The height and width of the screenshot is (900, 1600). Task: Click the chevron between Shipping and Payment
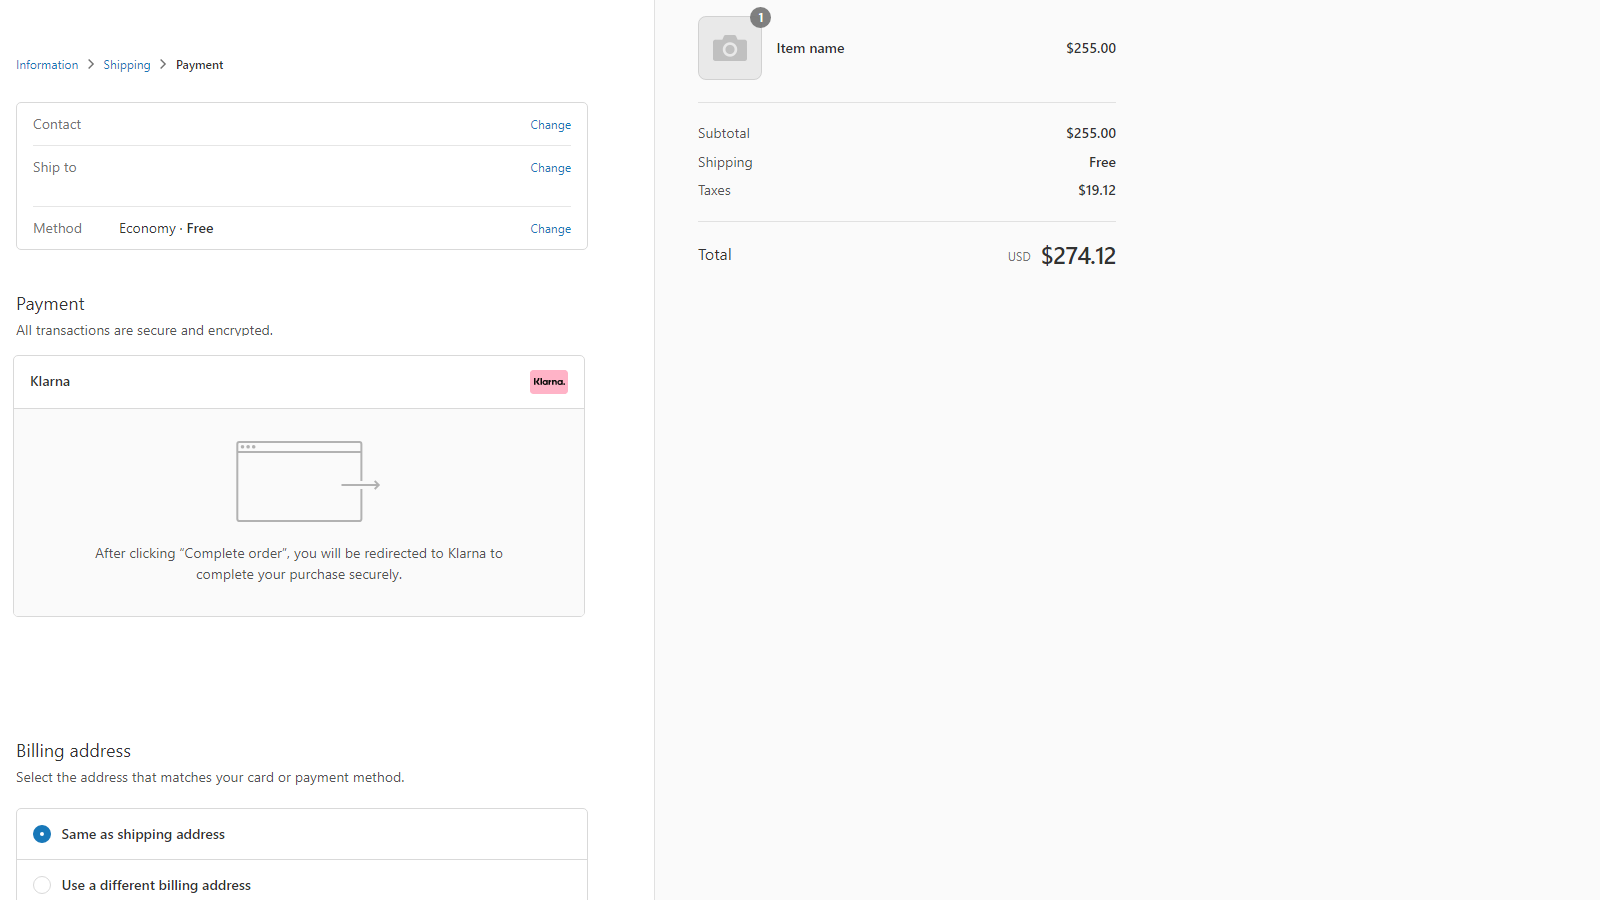(162, 64)
